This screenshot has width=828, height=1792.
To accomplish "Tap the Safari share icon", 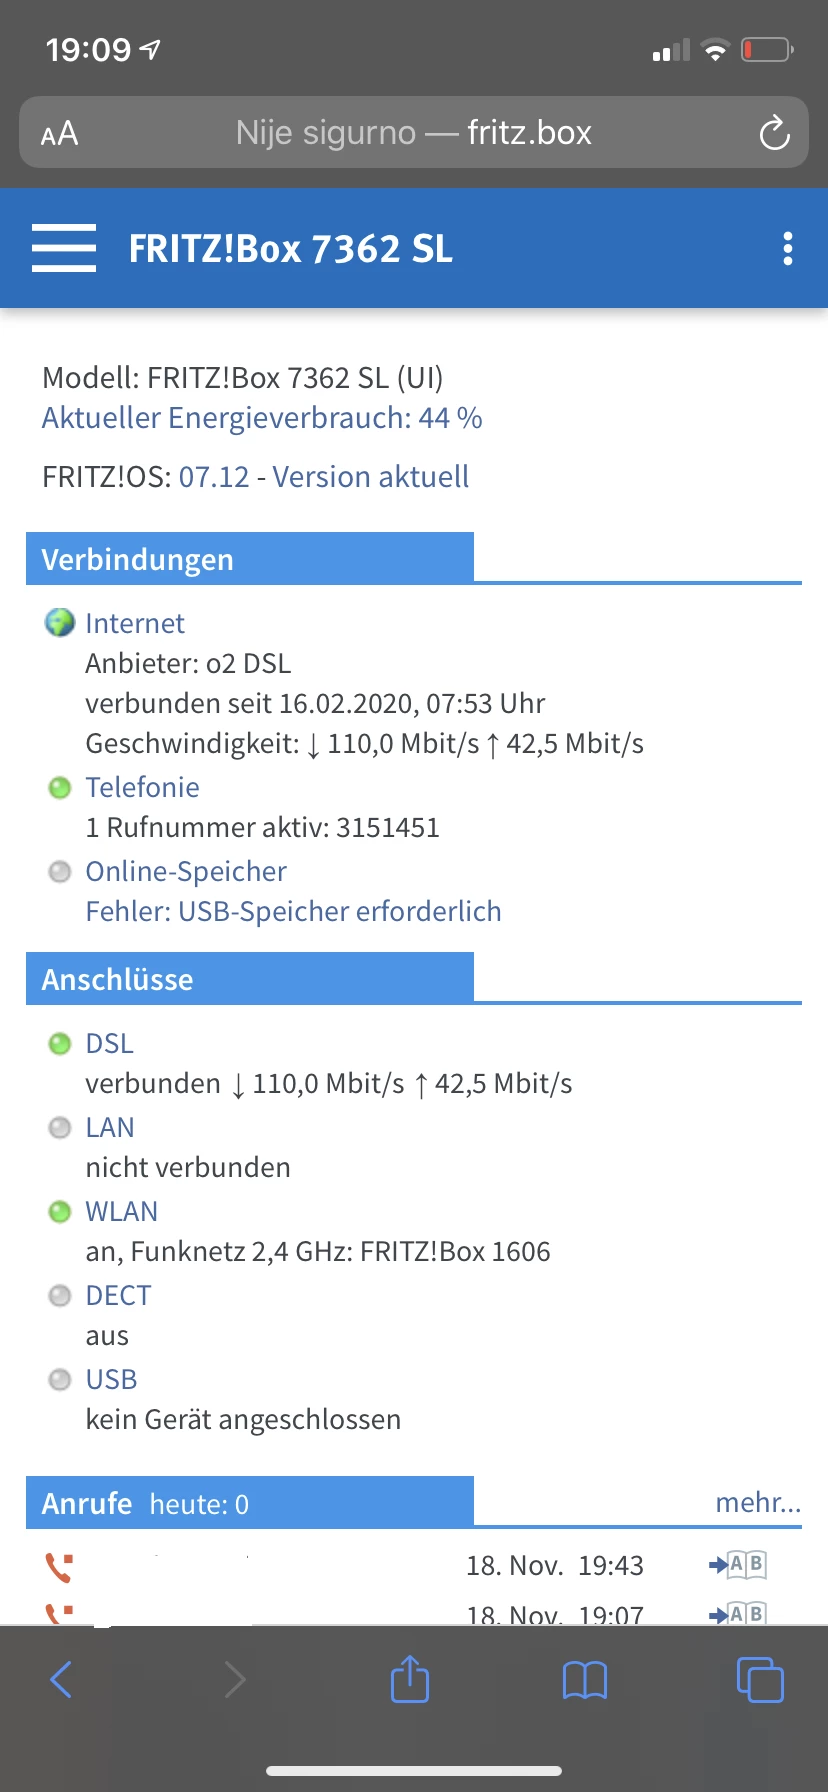I will coord(409,1679).
